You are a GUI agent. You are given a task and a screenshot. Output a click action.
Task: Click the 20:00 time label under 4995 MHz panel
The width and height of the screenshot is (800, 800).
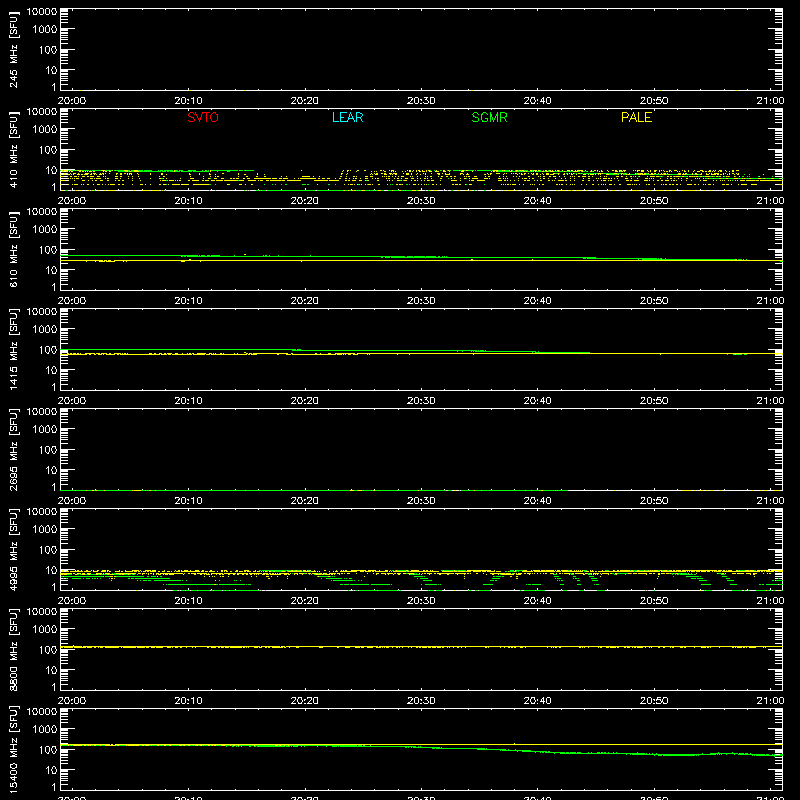point(72,601)
